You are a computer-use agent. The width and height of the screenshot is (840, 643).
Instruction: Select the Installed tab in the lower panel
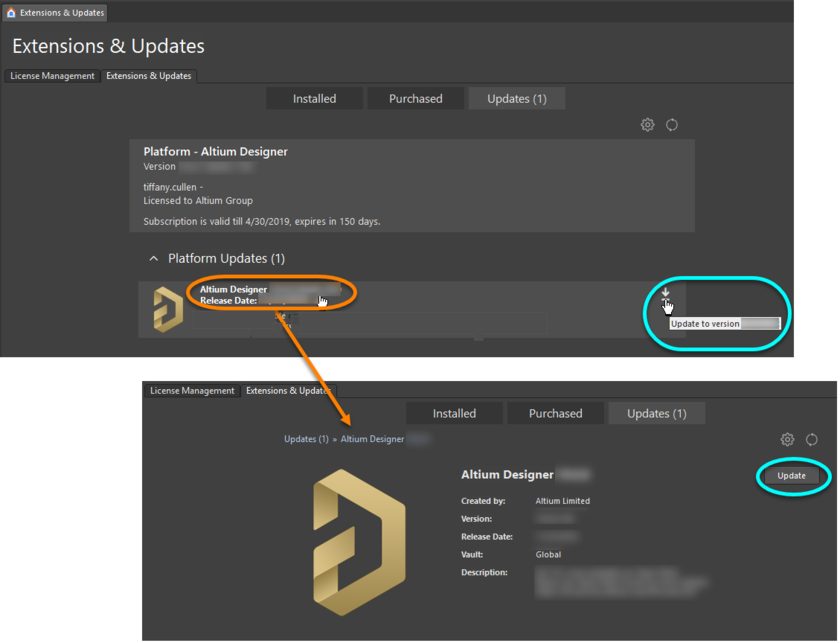[x=454, y=412]
